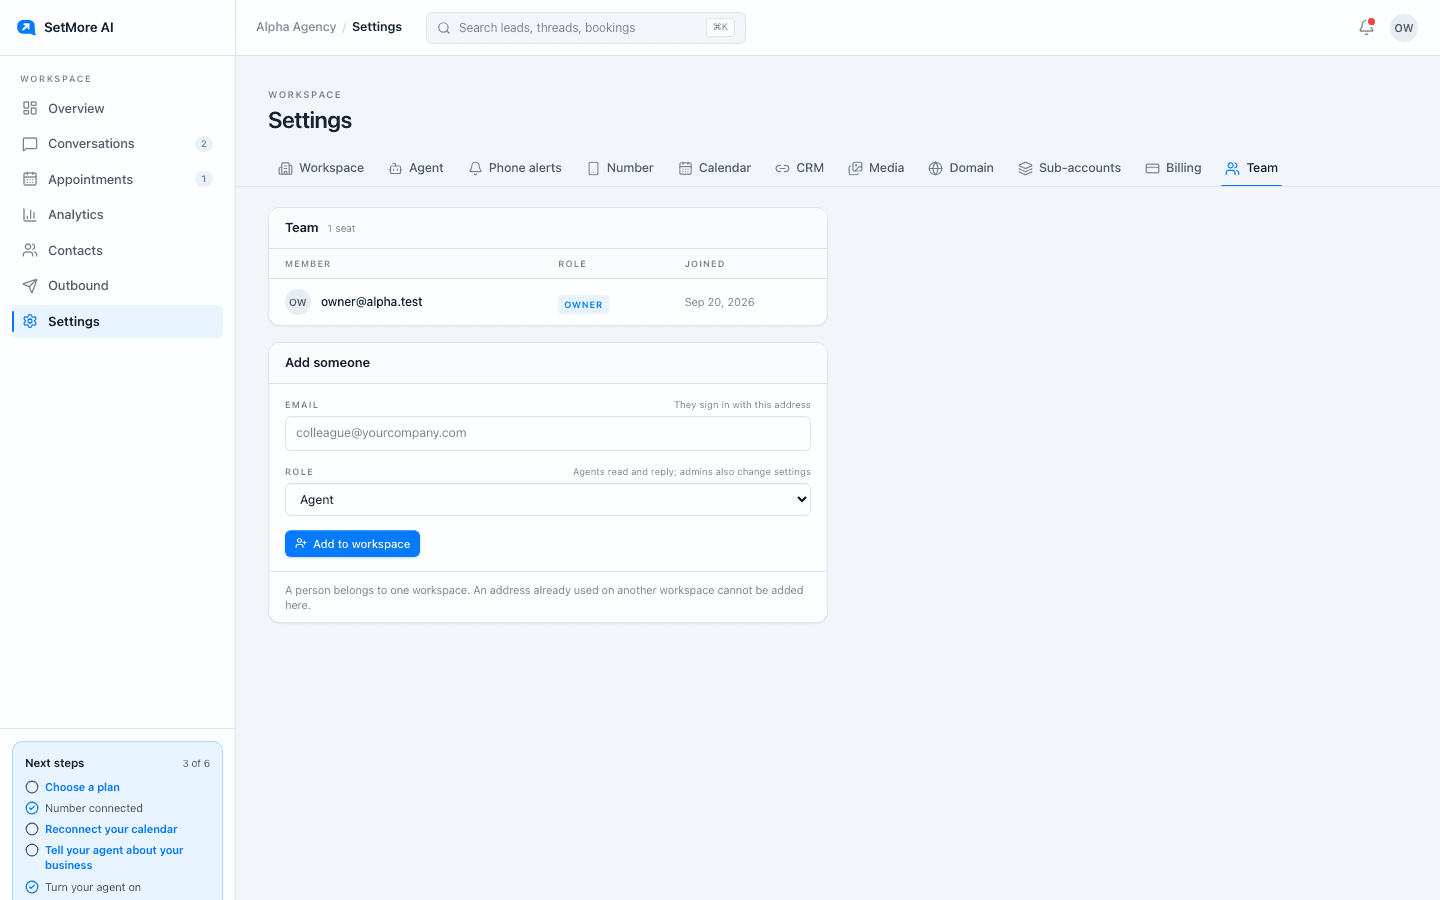Viewport: 1440px width, 900px height.
Task: Click the OWNER role badge
Action: (583, 305)
